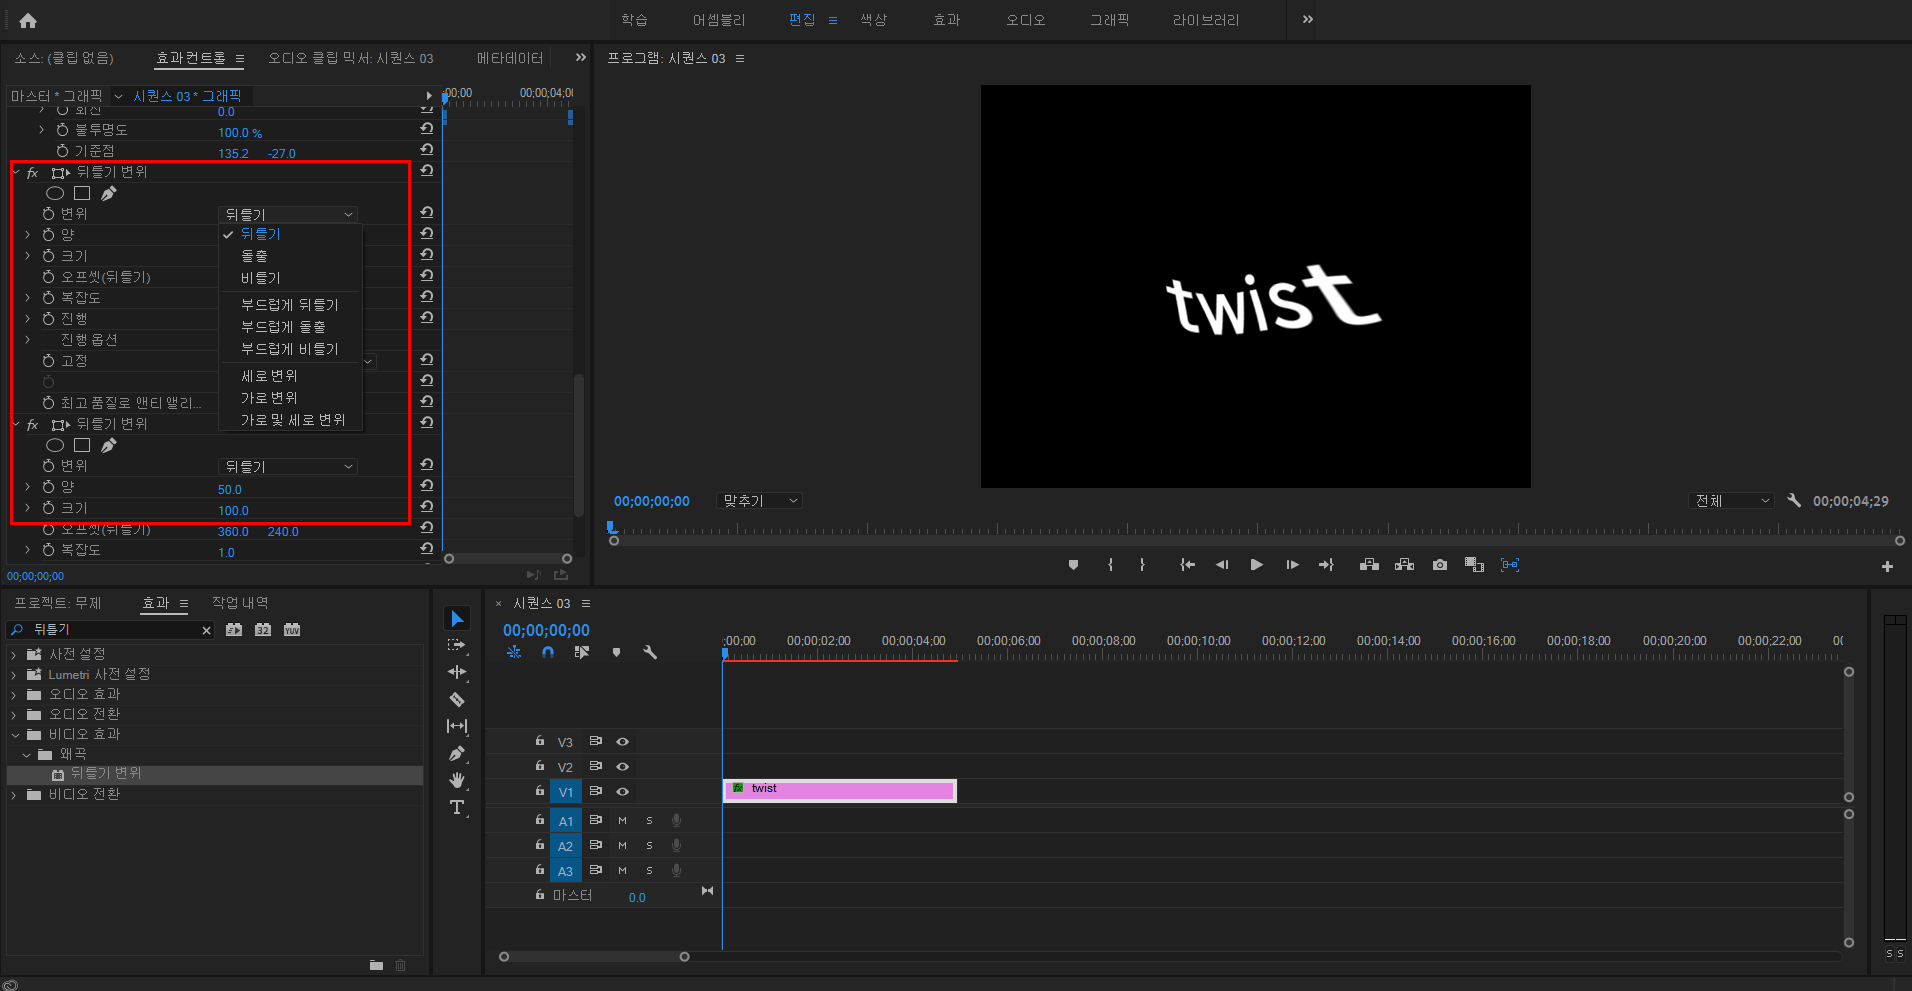Choose 부드럽게 뒤틀기 option

point(290,305)
